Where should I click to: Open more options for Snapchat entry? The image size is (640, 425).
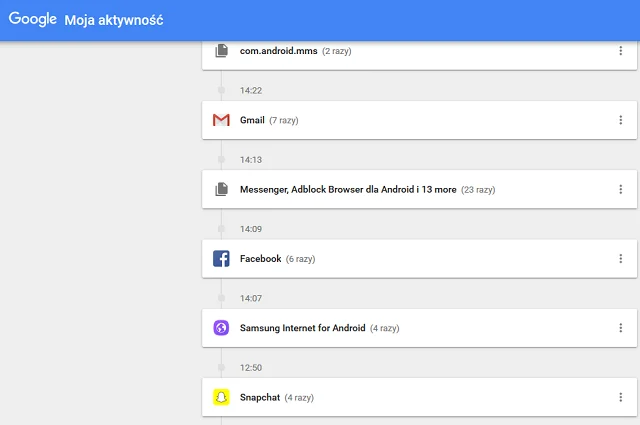point(620,397)
